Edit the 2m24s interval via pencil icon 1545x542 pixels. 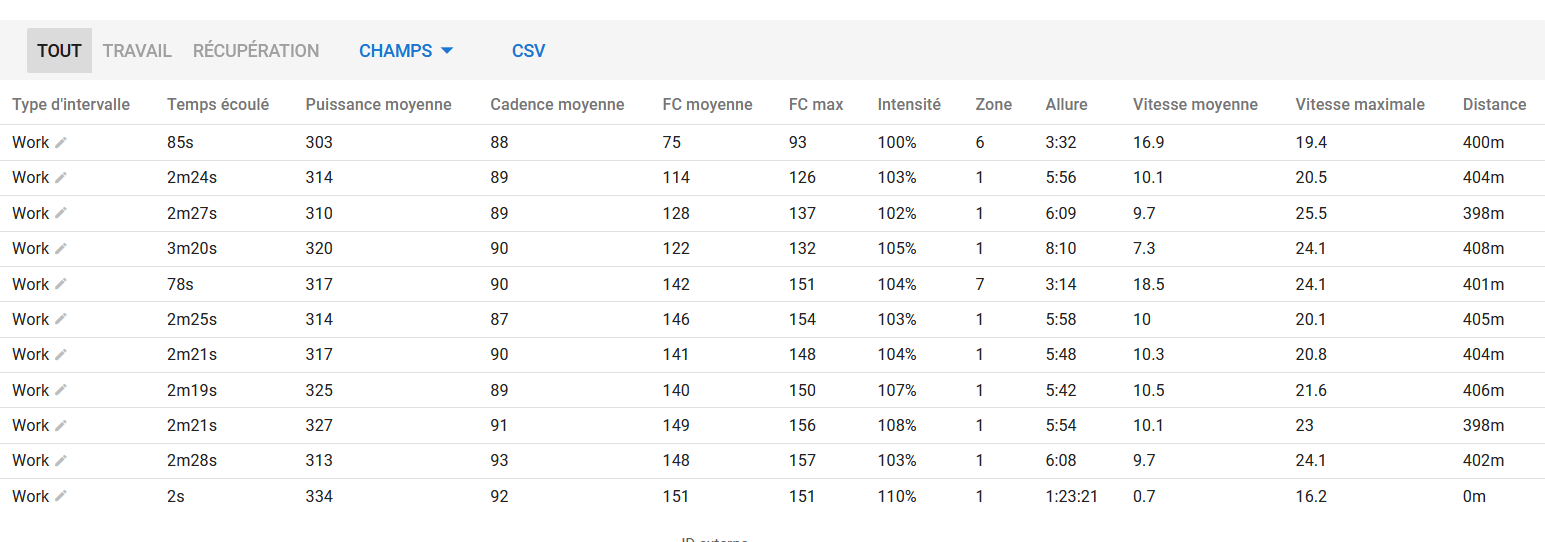(x=61, y=178)
